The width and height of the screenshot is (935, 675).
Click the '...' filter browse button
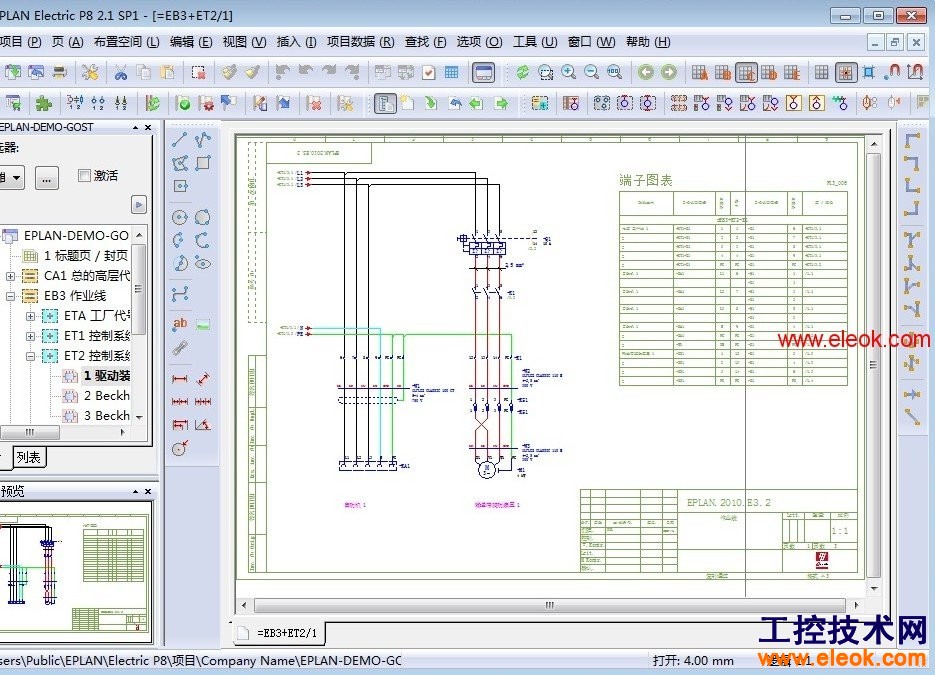pyautogui.click(x=47, y=177)
